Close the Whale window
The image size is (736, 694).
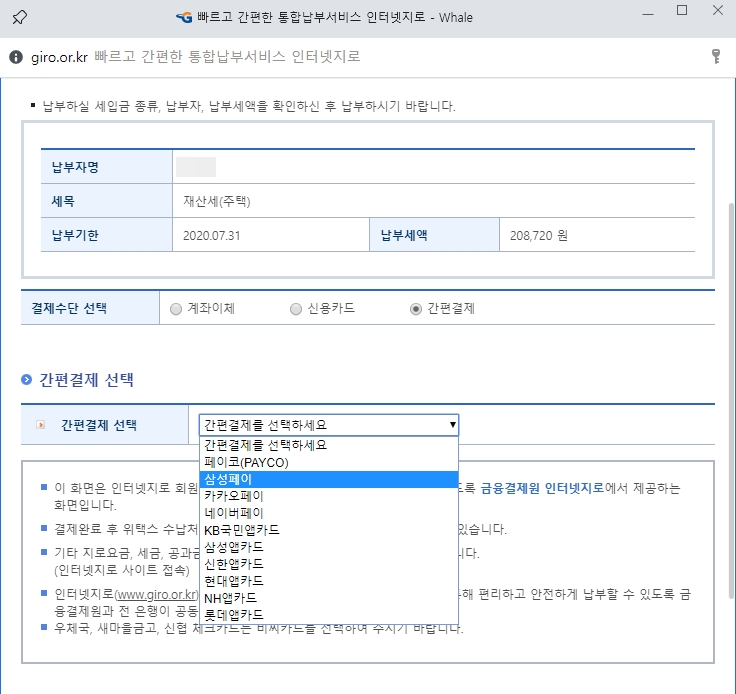click(x=718, y=10)
